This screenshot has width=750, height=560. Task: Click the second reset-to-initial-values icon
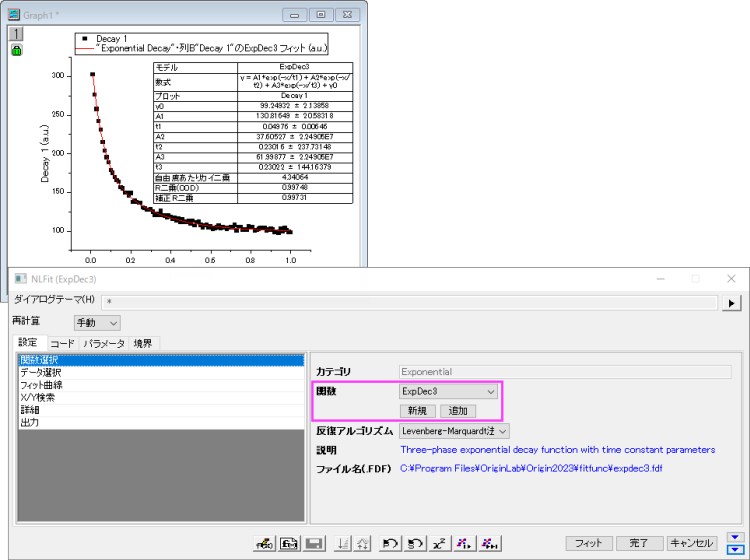pyautogui.click(x=415, y=543)
